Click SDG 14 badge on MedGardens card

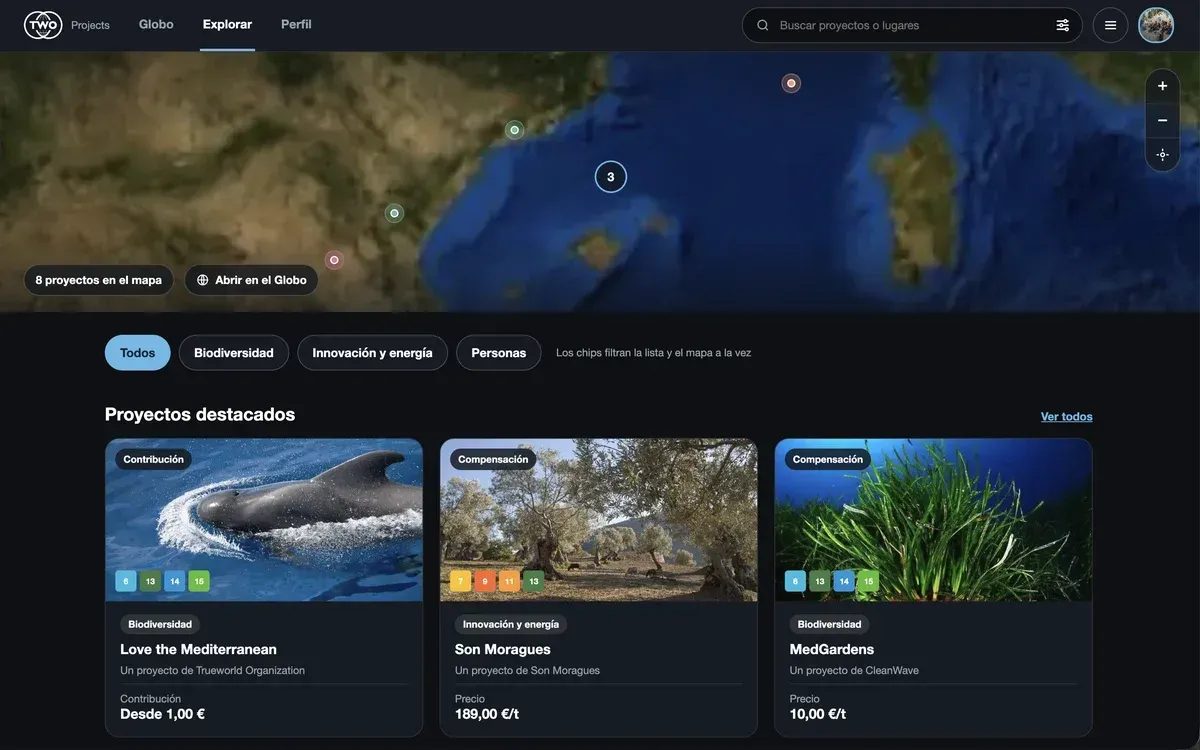tap(844, 581)
